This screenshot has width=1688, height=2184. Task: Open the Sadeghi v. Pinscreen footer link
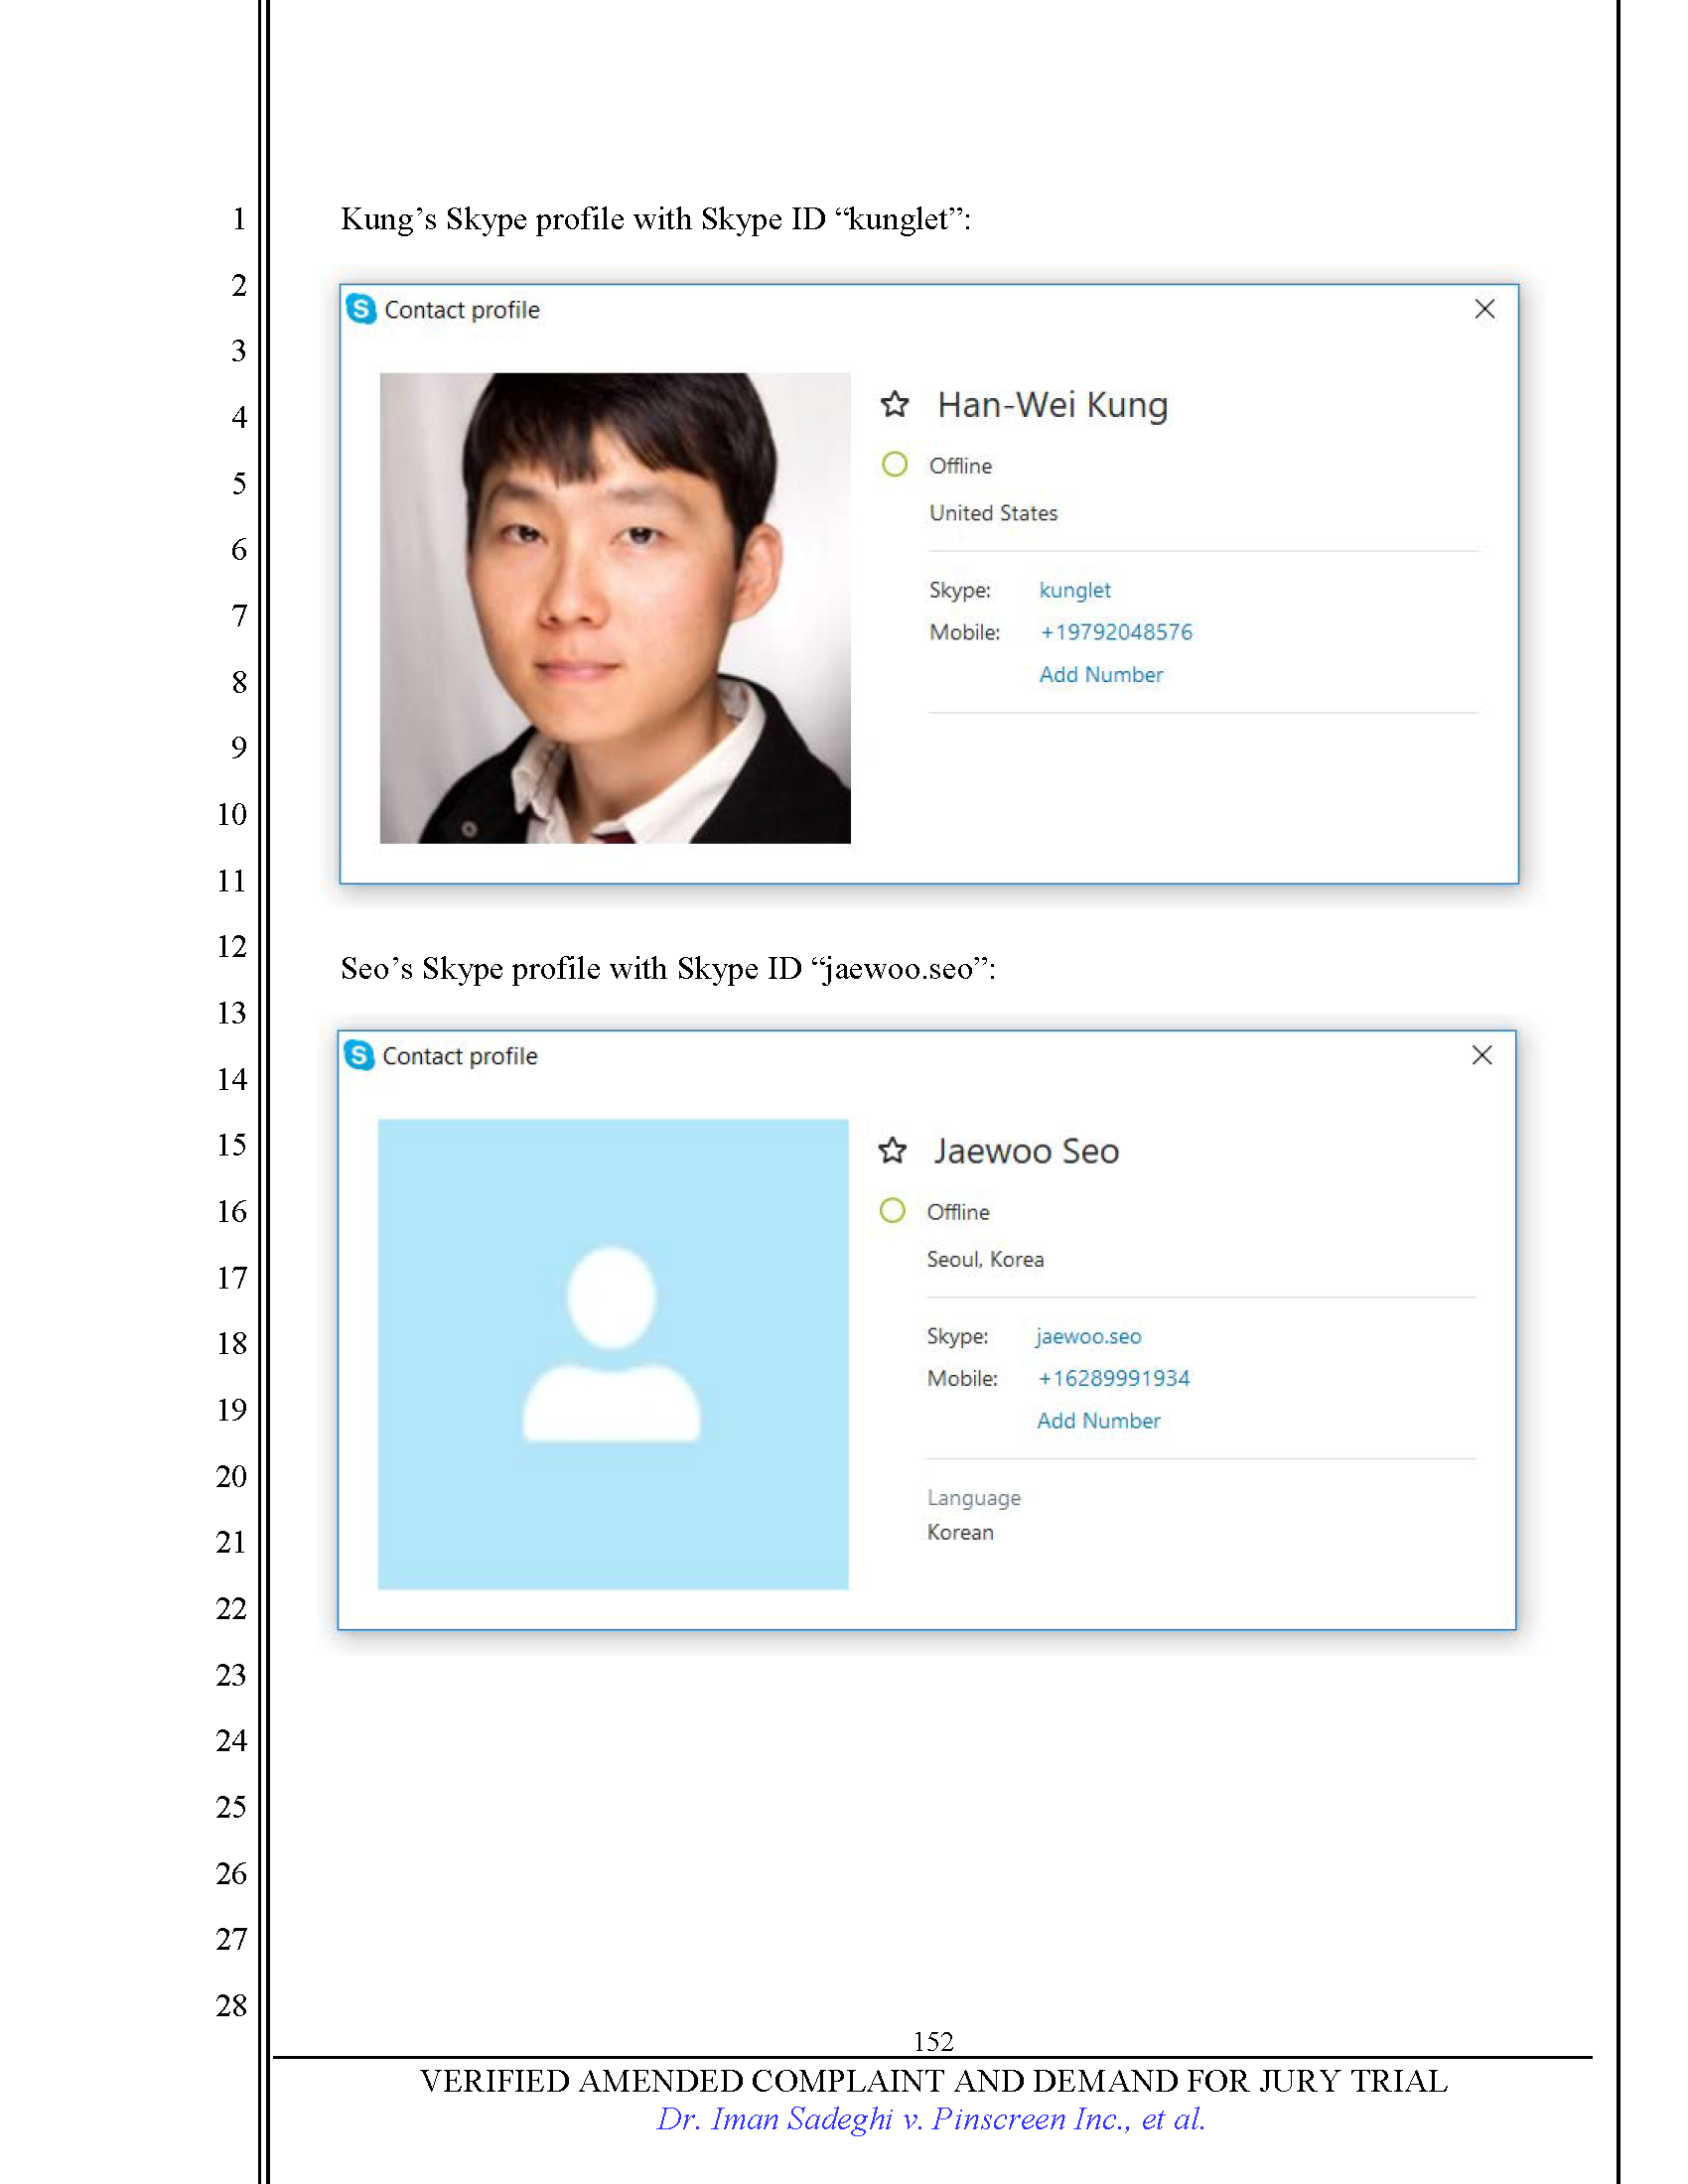click(x=930, y=2119)
